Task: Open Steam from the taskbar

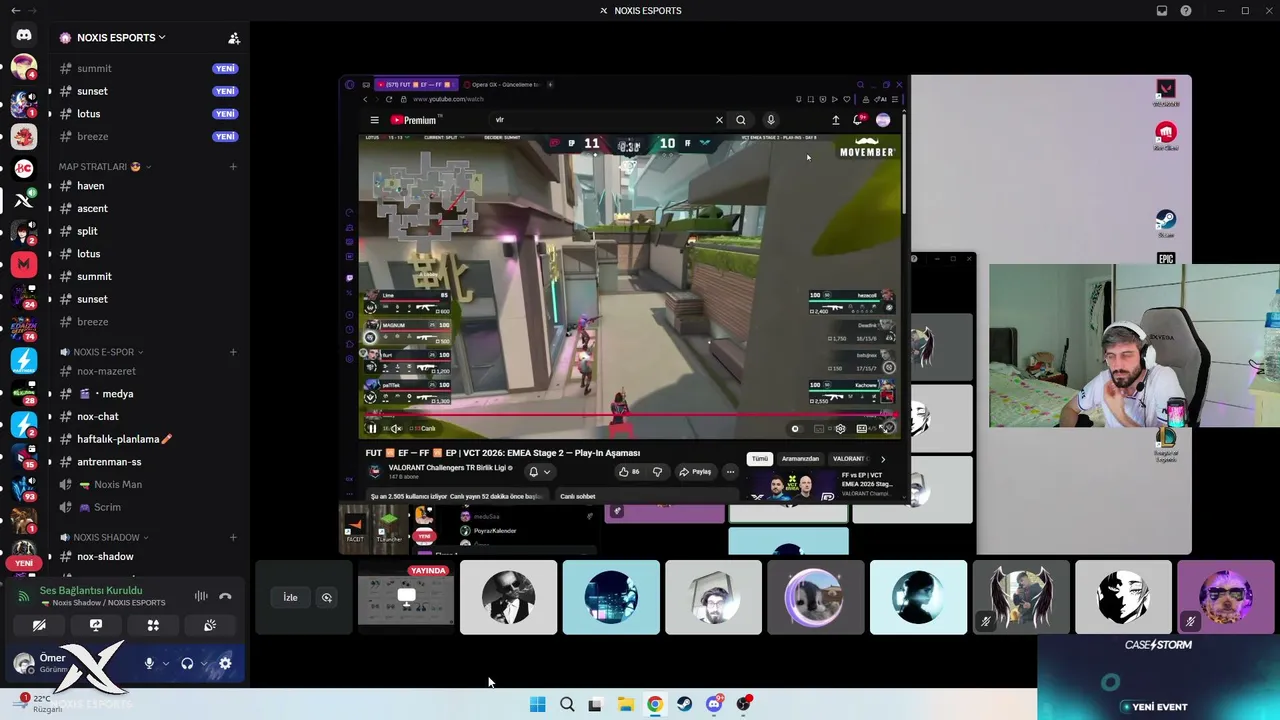Action: 684,704
